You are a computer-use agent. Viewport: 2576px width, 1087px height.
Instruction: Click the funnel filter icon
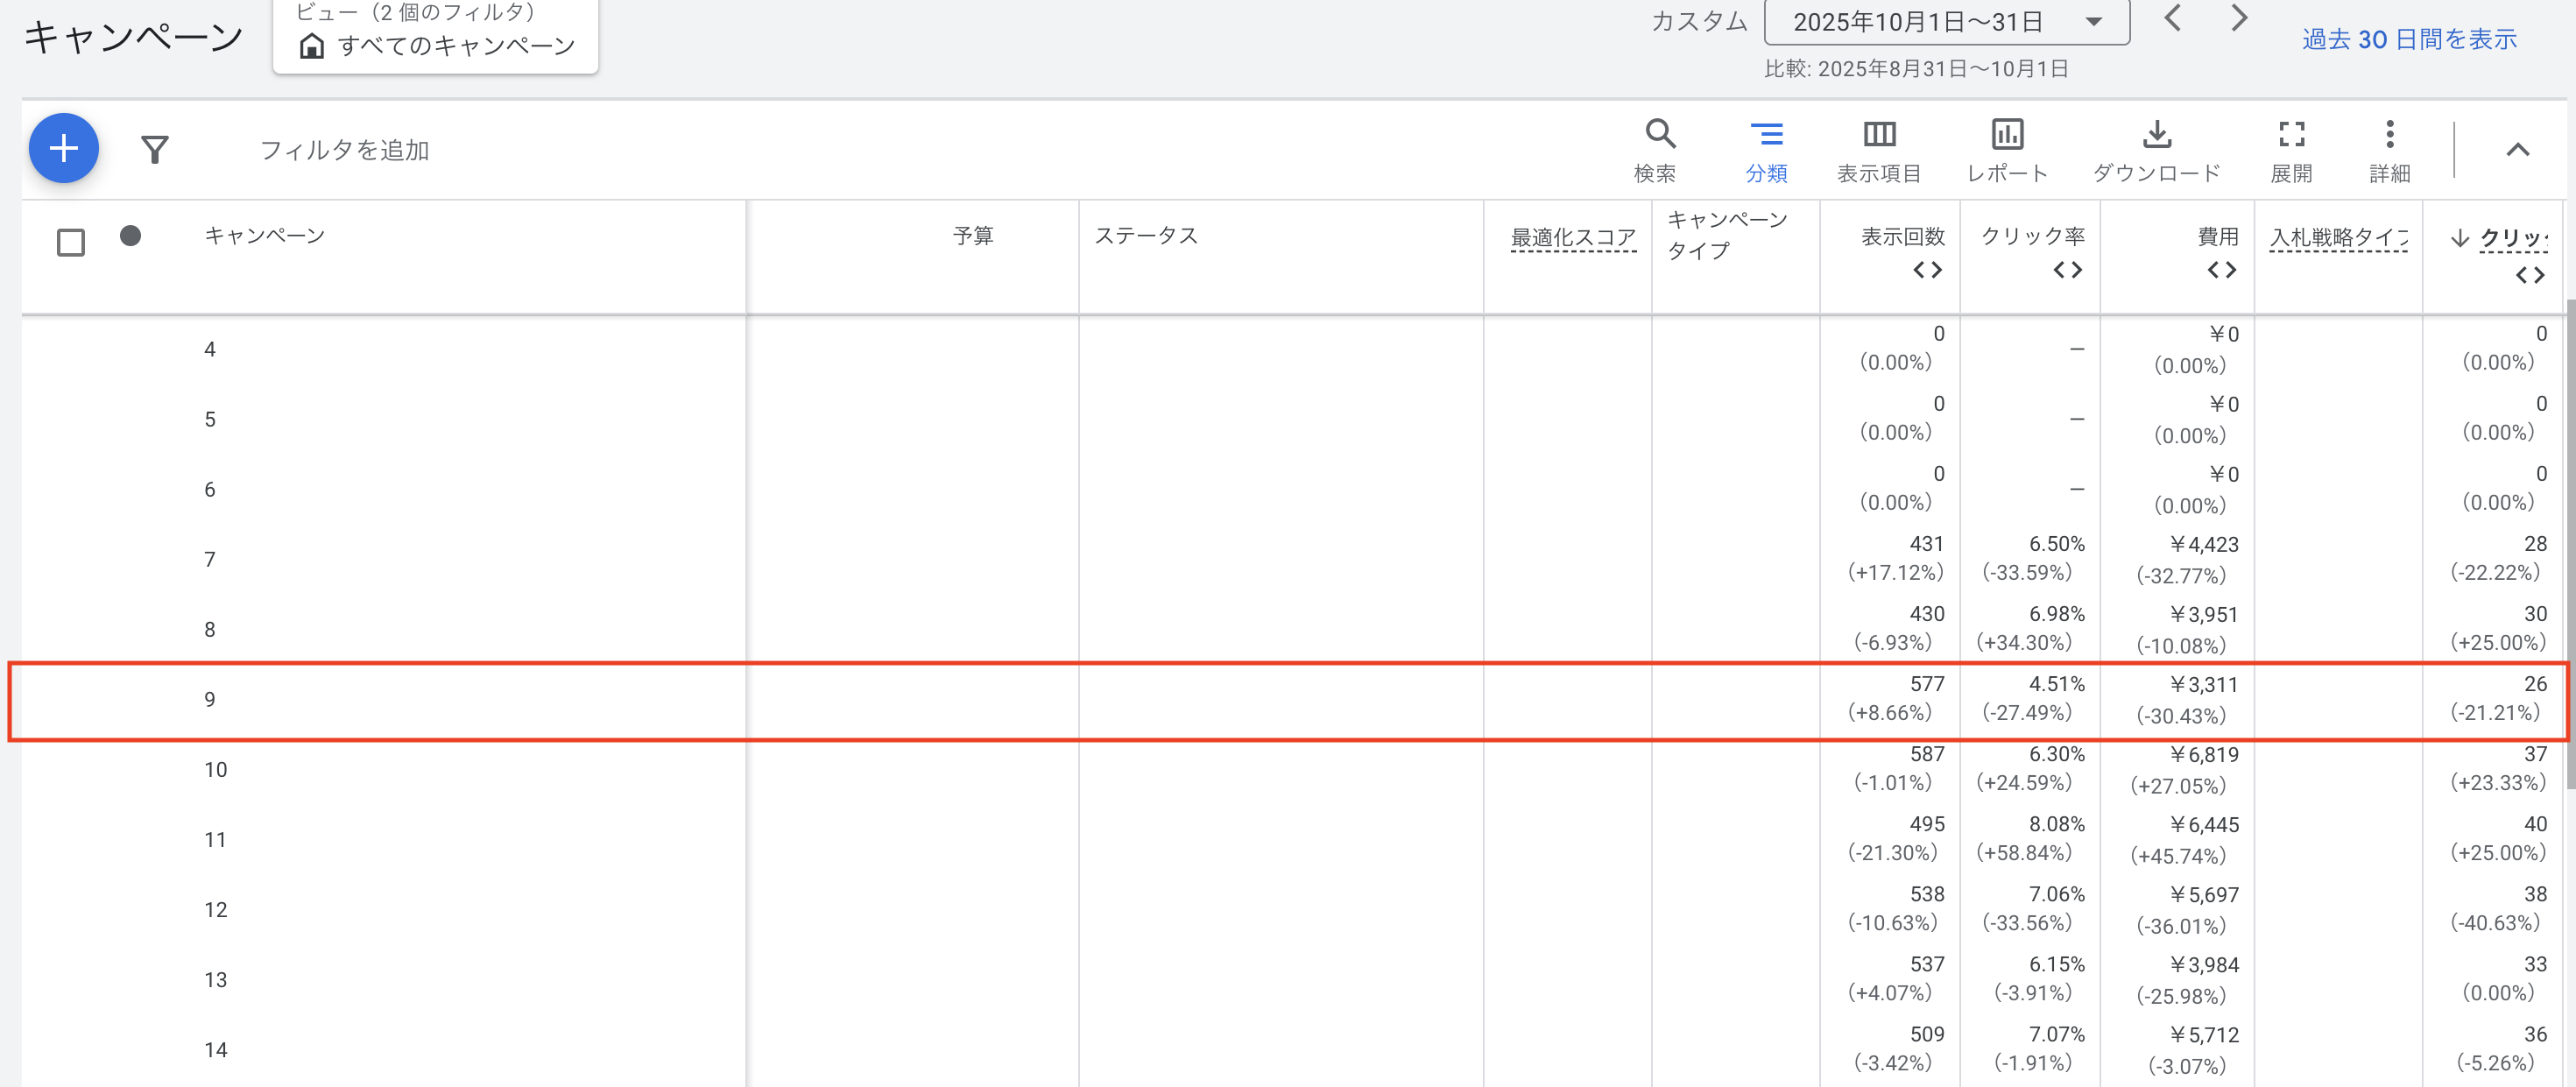(x=154, y=150)
